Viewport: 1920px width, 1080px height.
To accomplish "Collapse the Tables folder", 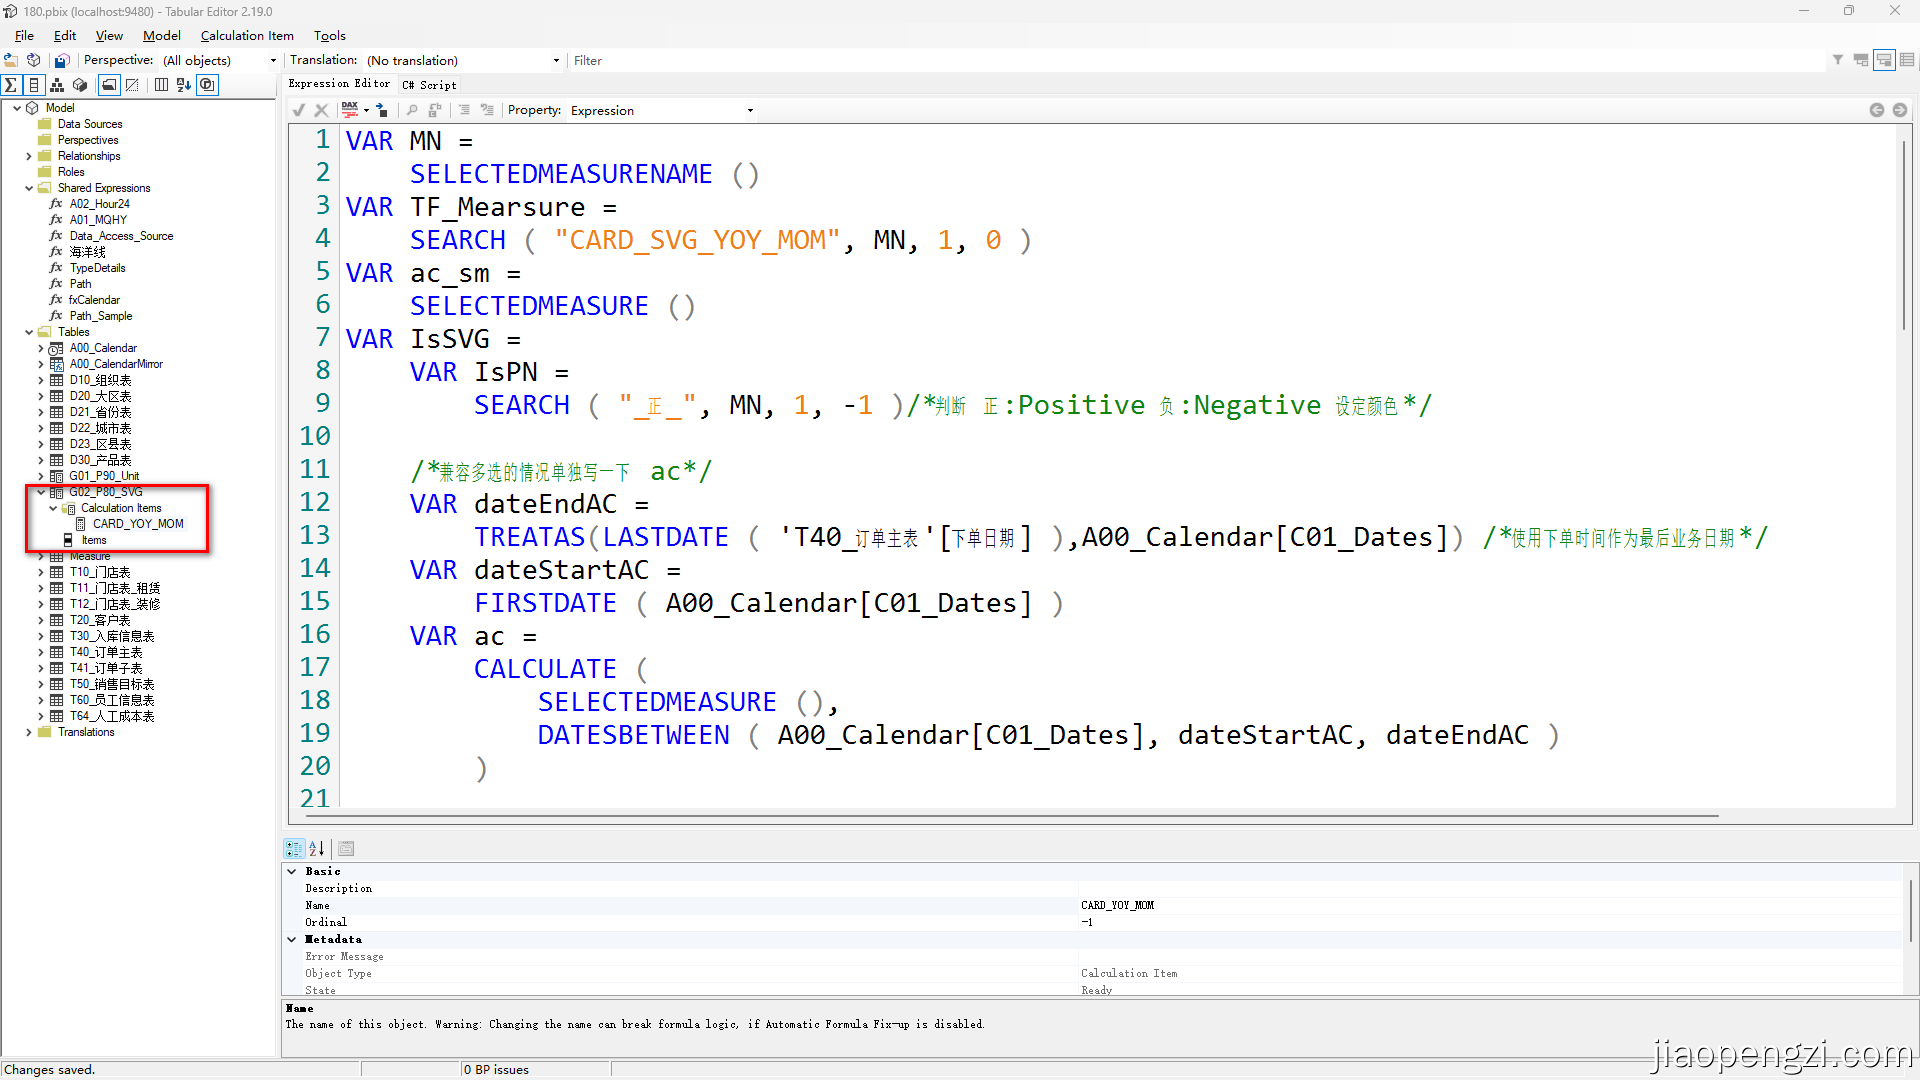I will pos(29,332).
